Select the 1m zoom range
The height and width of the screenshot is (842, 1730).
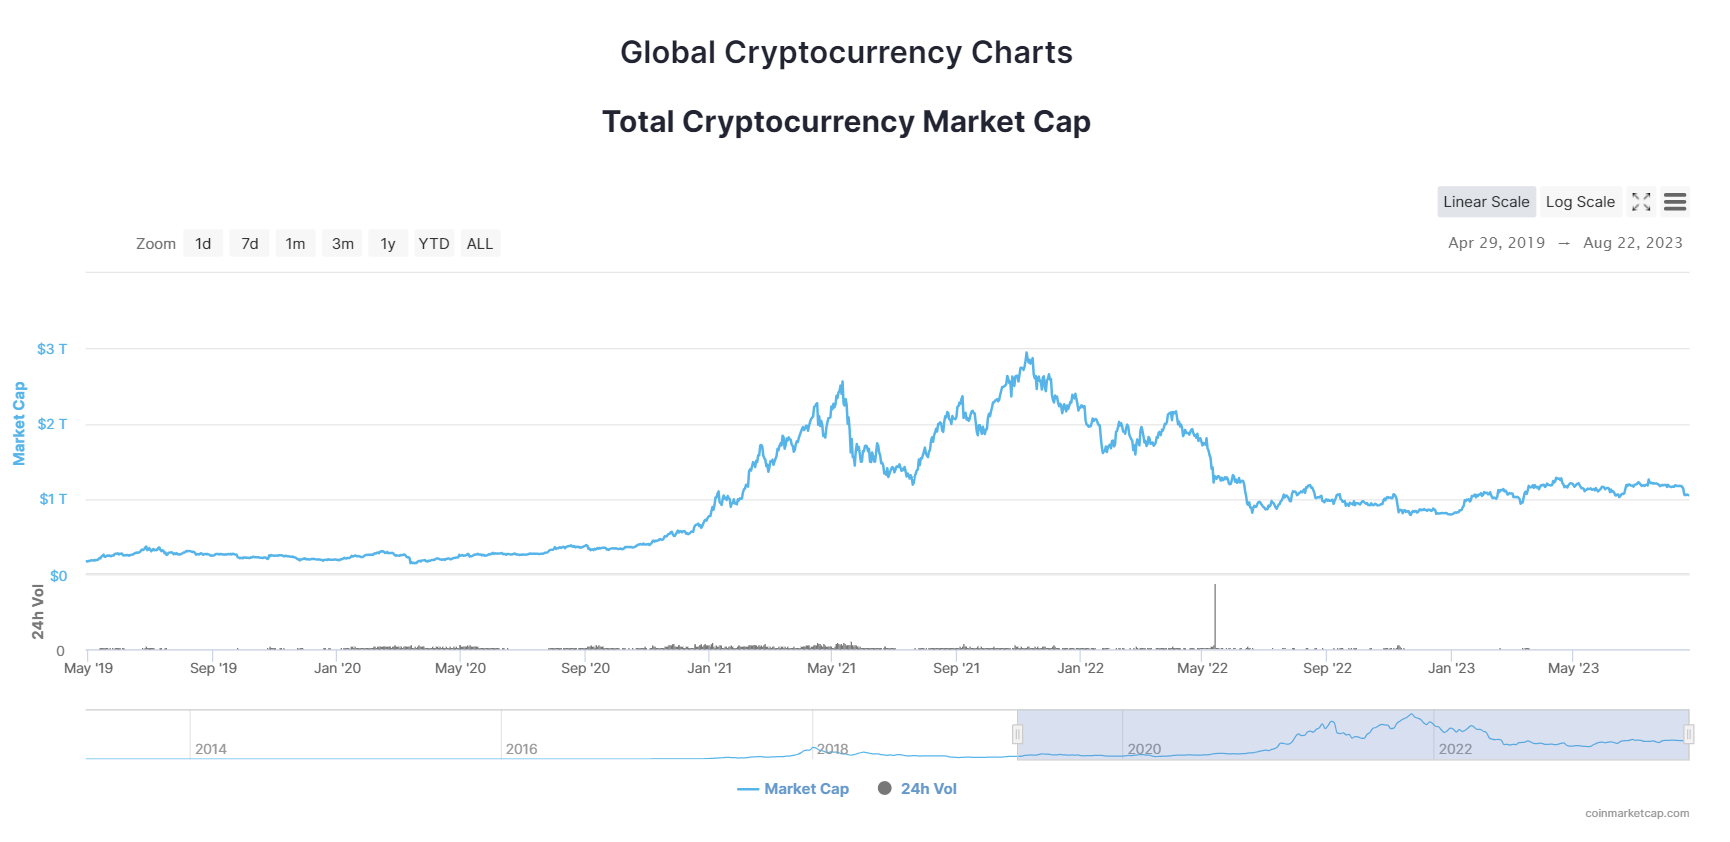[295, 244]
